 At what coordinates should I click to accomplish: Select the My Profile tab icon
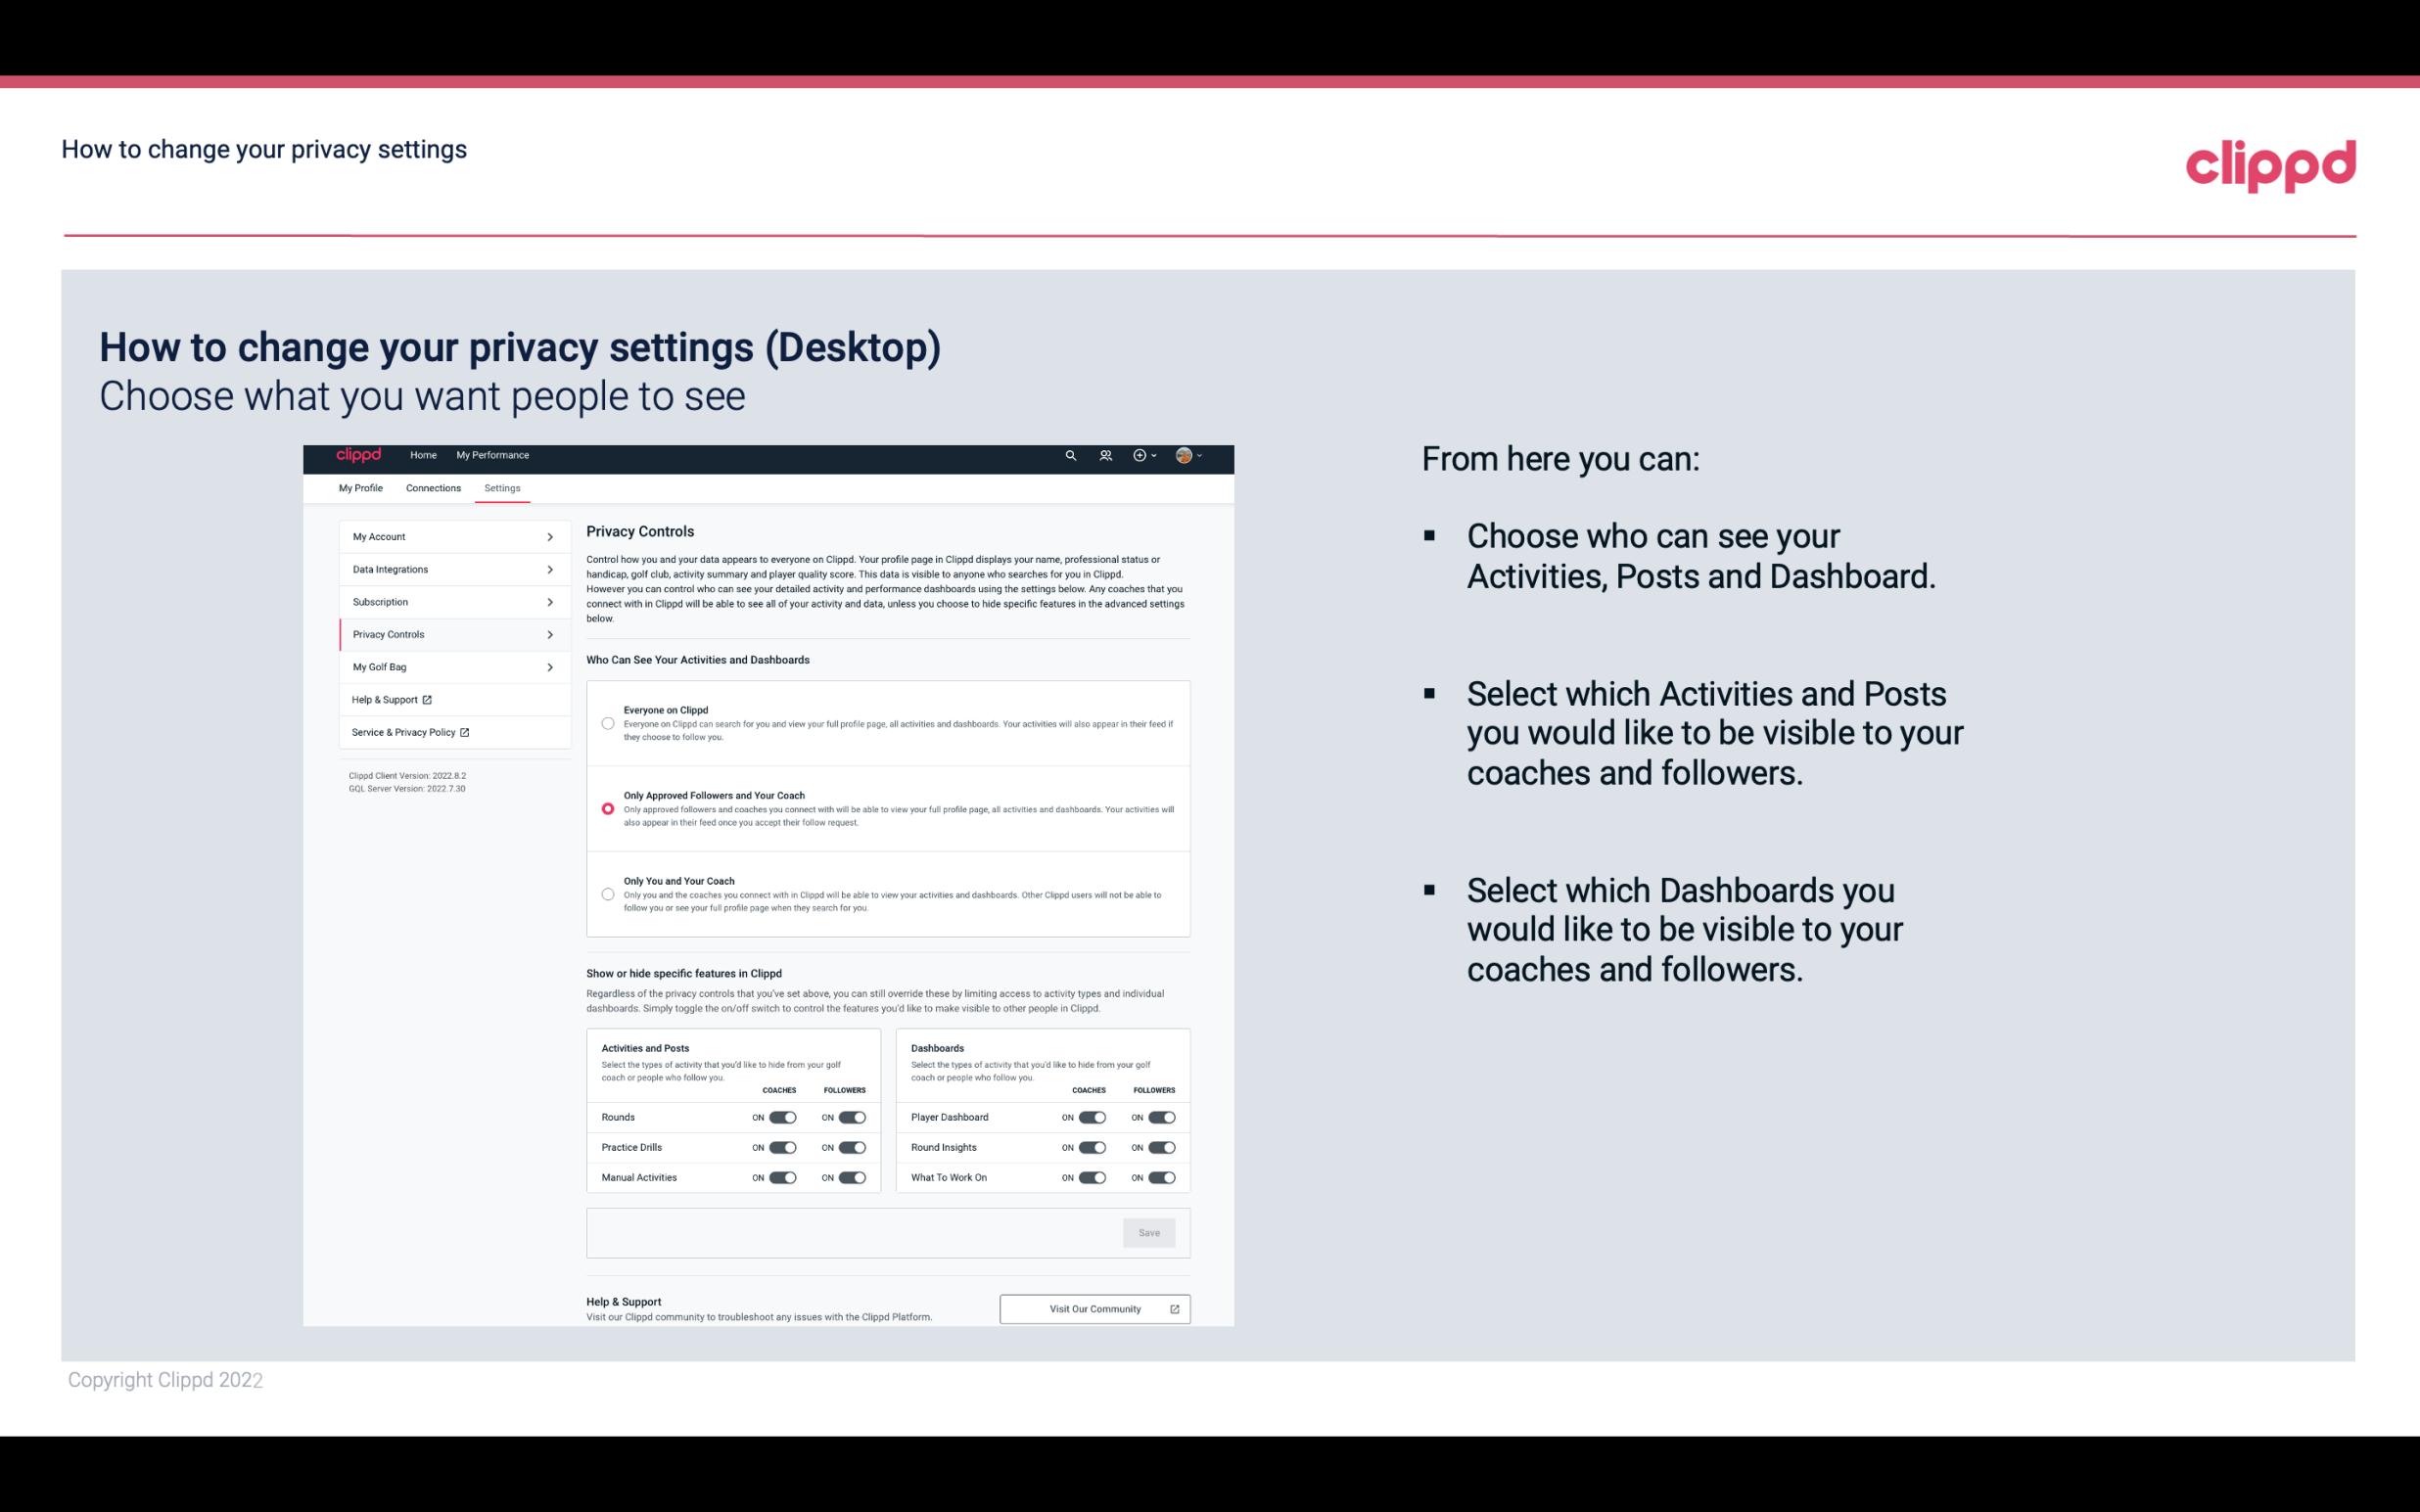359,487
